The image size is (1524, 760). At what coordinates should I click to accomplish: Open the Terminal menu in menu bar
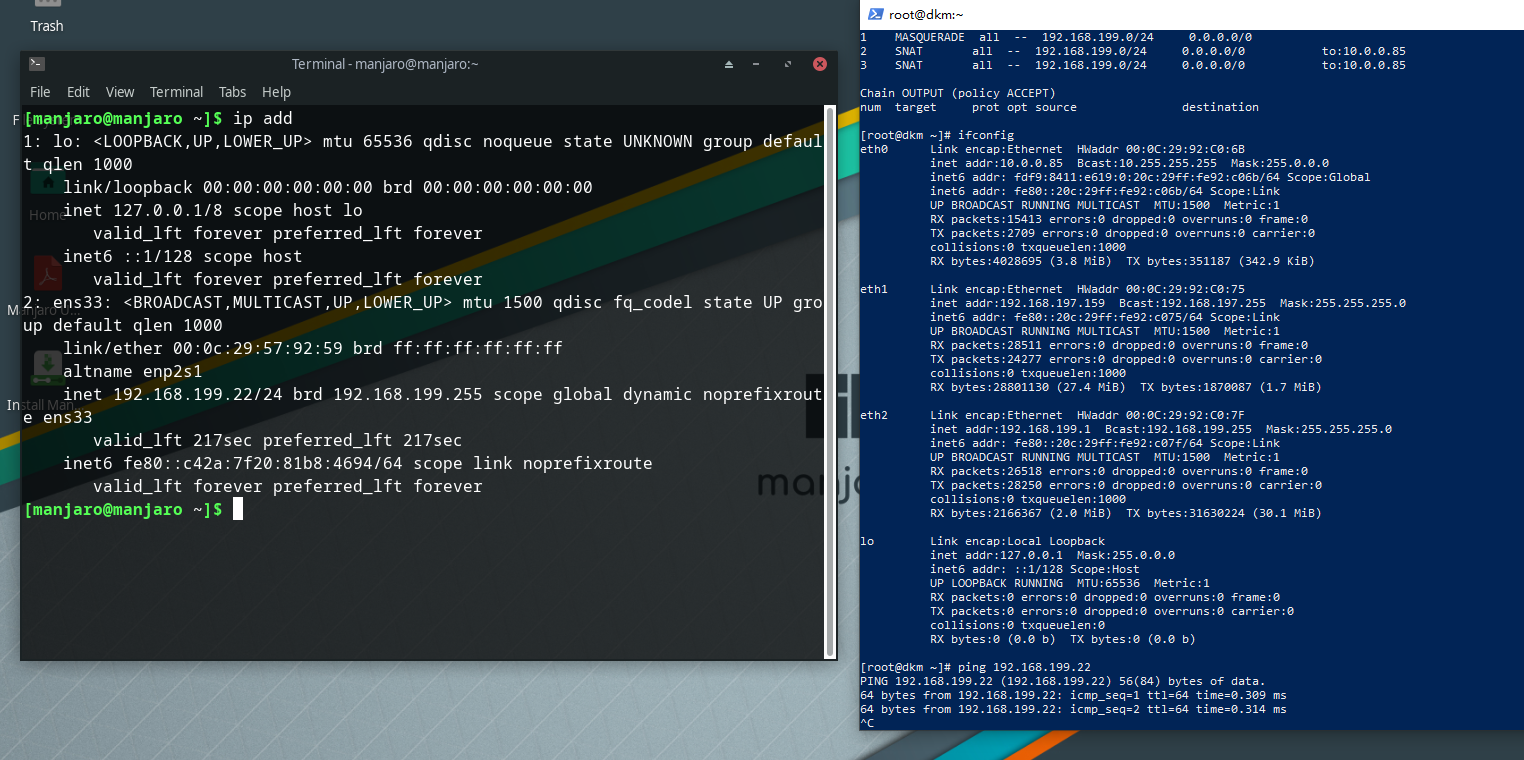pyautogui.click(x=177, y=92)
